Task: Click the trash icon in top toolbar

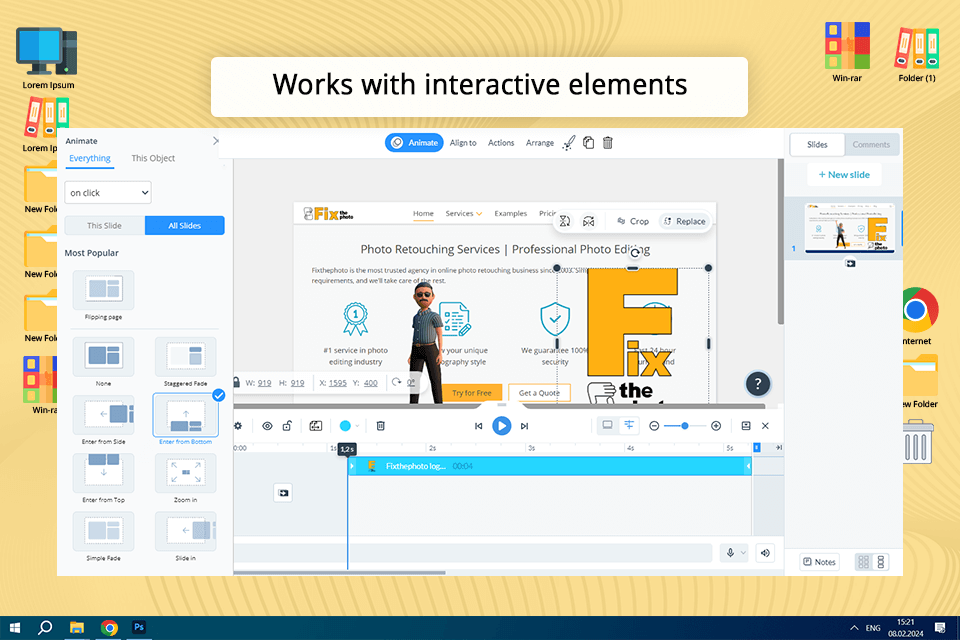Action: (x=607, y=143)
